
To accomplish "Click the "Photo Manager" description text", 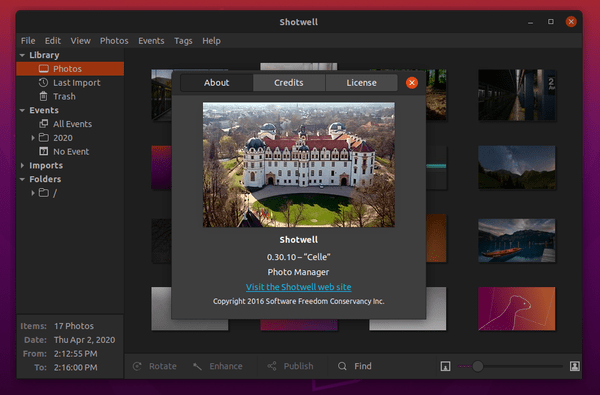I will coord(298,272).
